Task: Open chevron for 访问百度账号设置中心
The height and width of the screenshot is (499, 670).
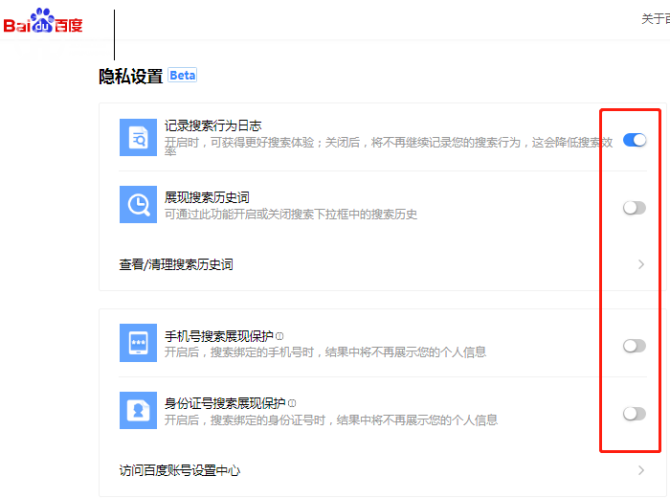Action: coord(641,470)
